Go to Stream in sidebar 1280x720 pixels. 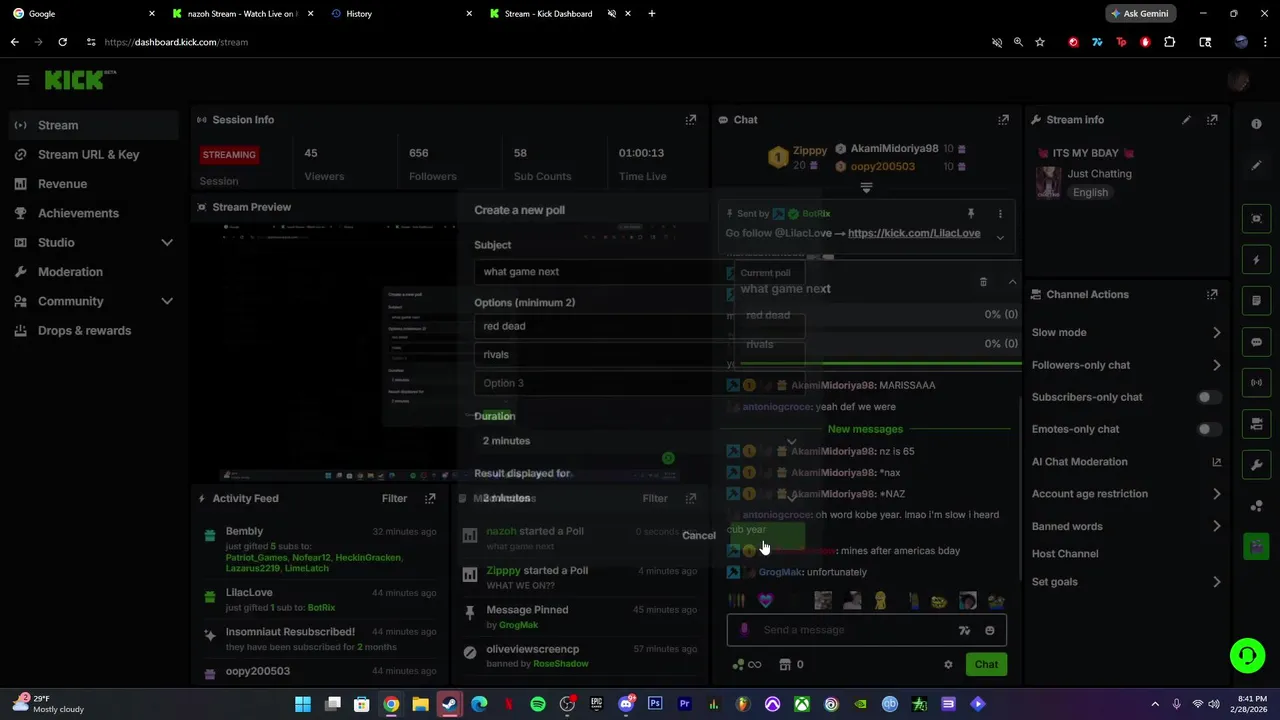(94, 125)
